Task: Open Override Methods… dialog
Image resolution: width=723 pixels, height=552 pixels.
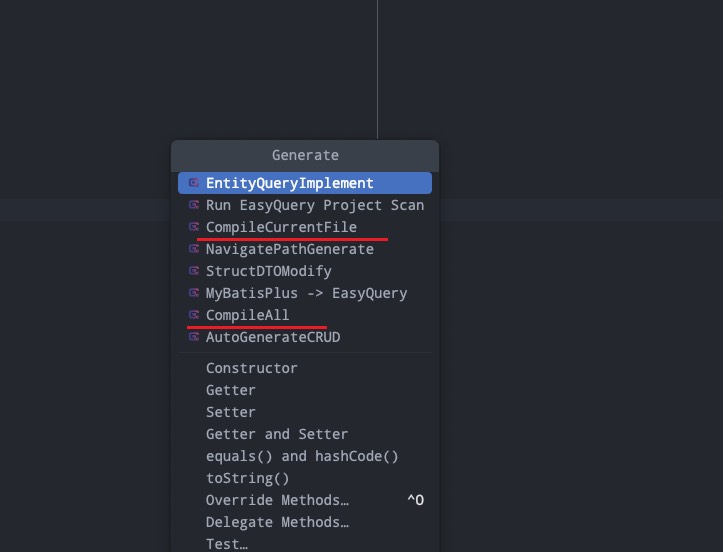Action: click(305, 500)
